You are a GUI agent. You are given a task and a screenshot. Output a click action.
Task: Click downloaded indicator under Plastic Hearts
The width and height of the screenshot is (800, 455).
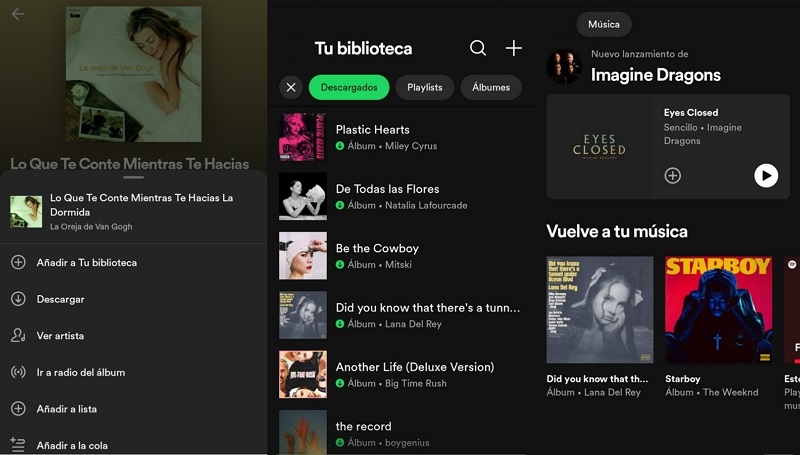tap(340, 146)
